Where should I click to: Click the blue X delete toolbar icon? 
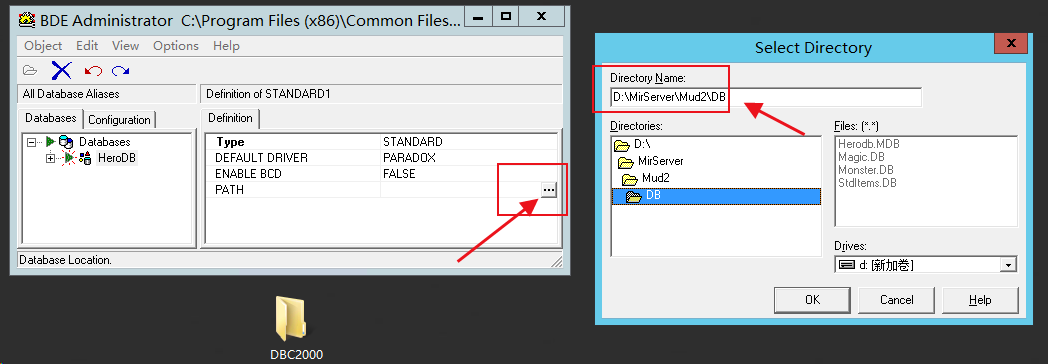click(61, 70)
